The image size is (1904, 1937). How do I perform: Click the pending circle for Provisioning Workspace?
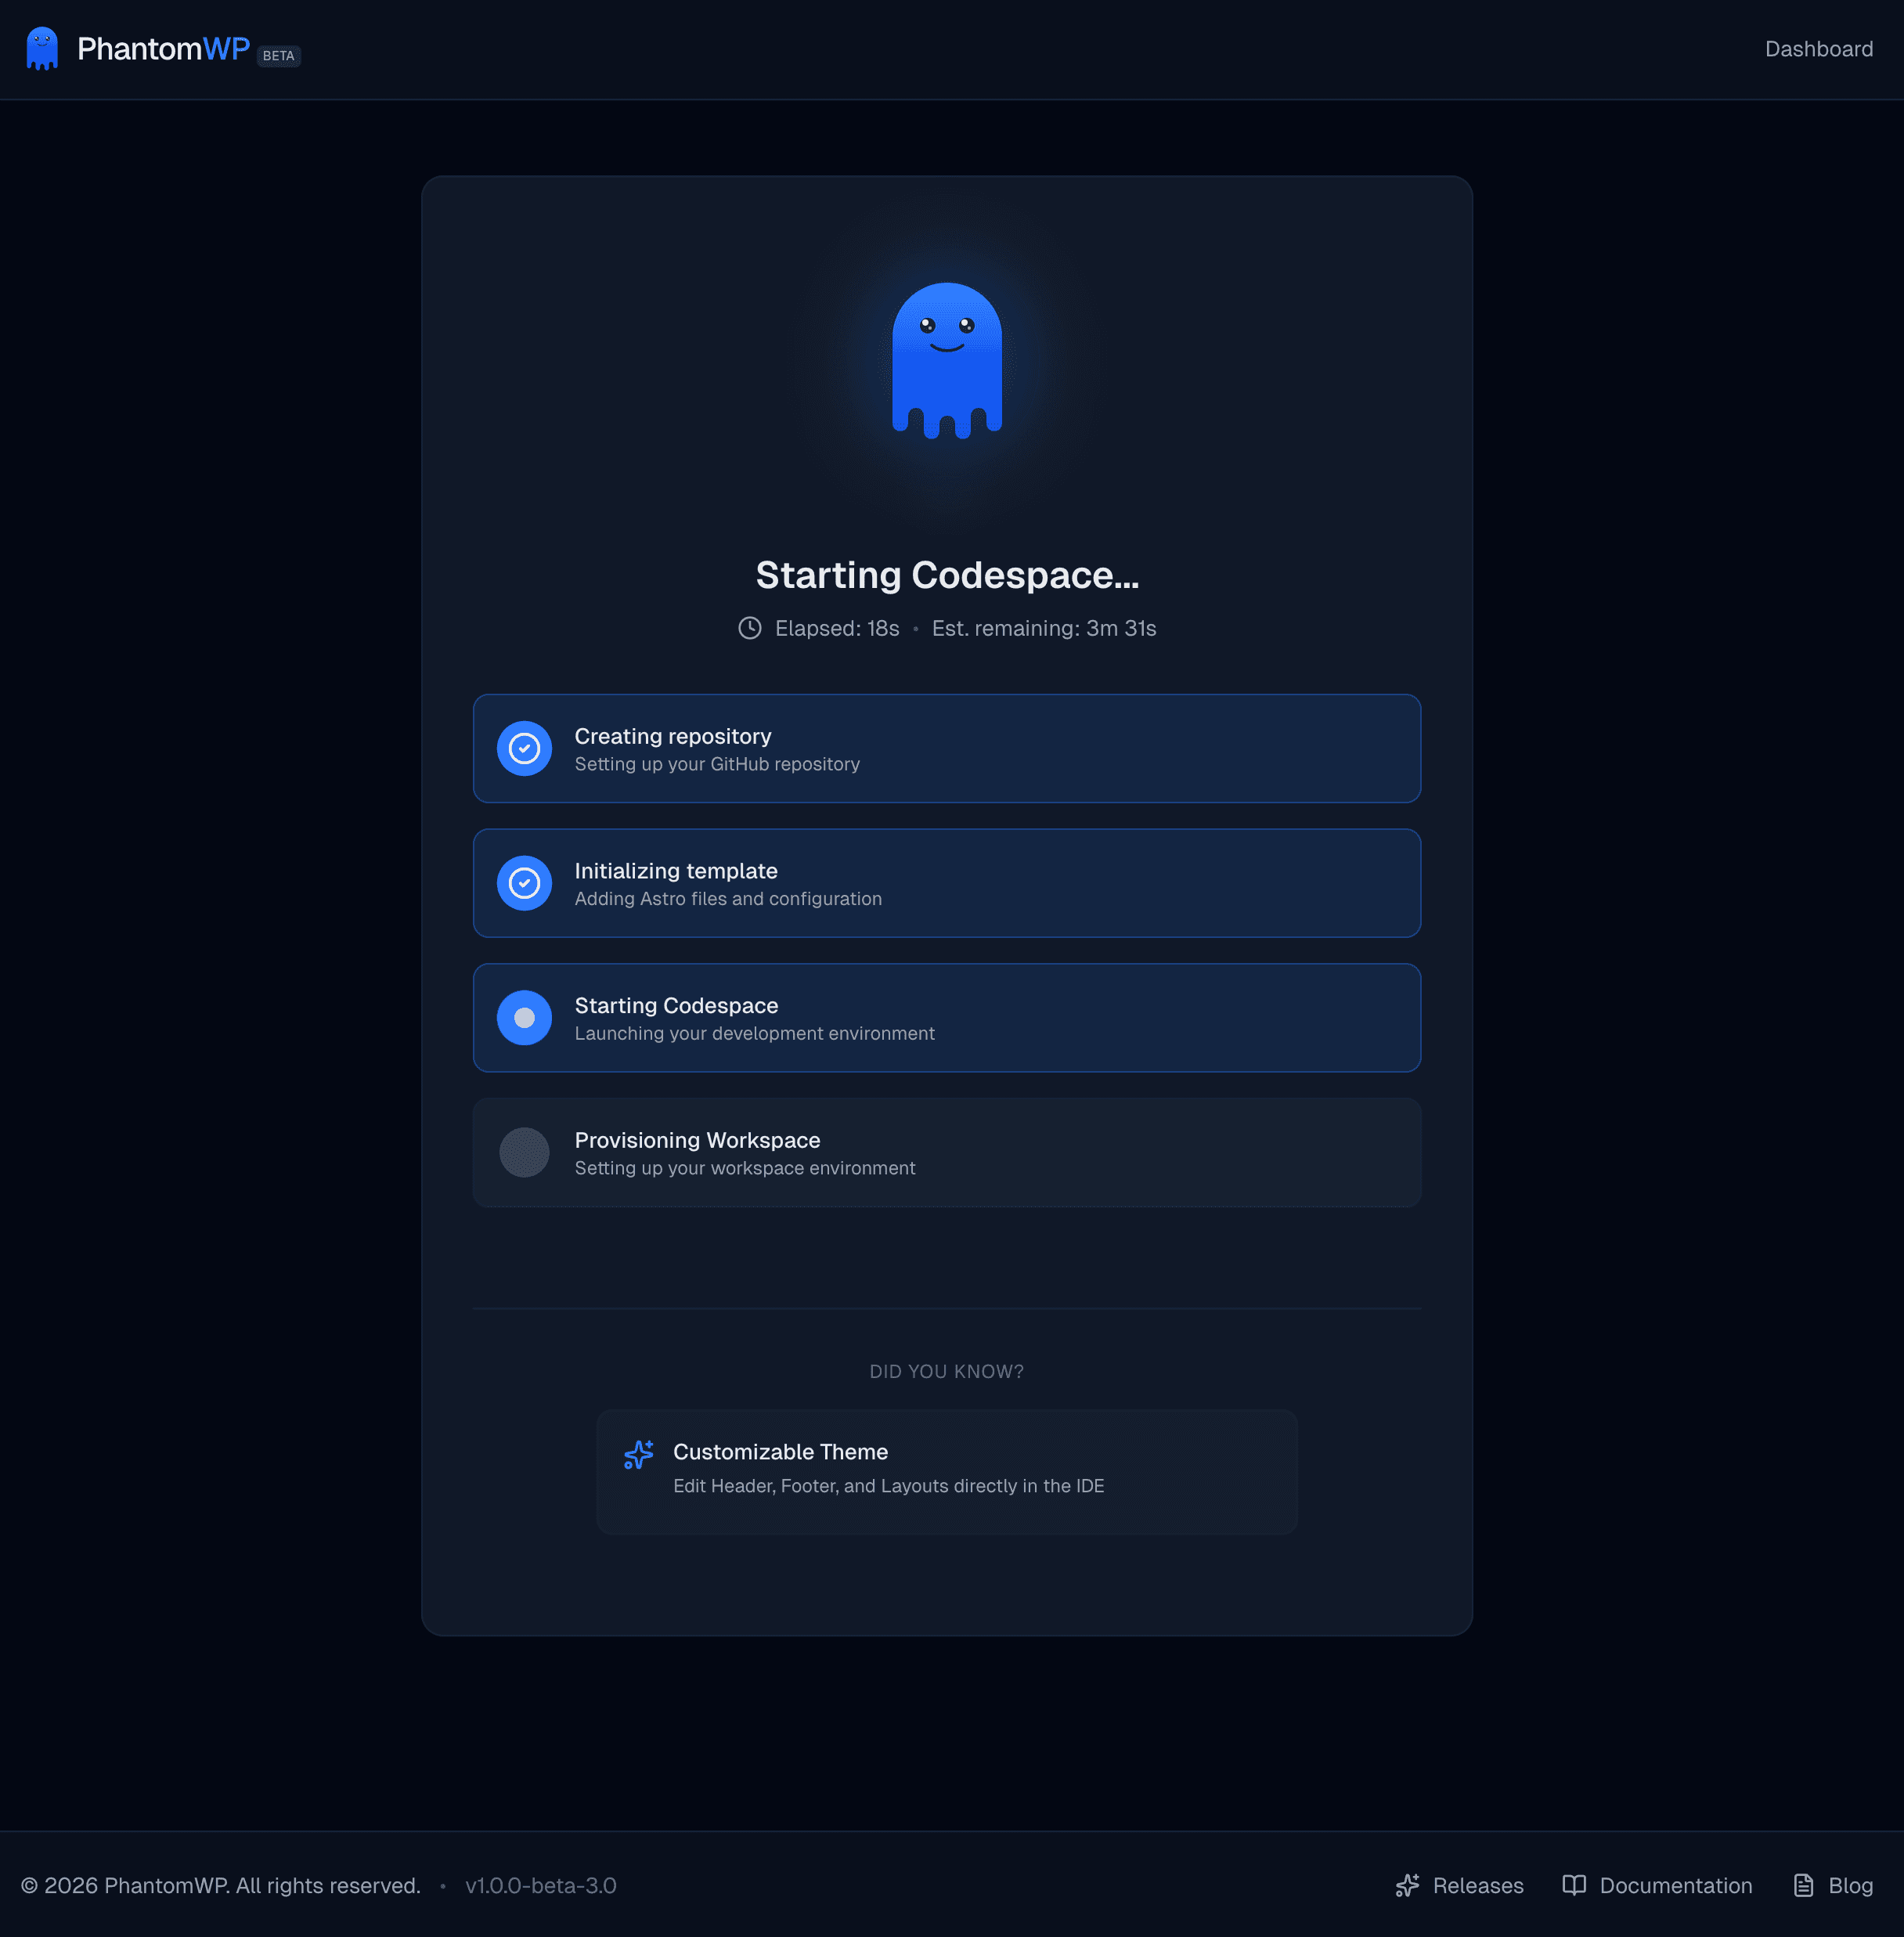524,1152
